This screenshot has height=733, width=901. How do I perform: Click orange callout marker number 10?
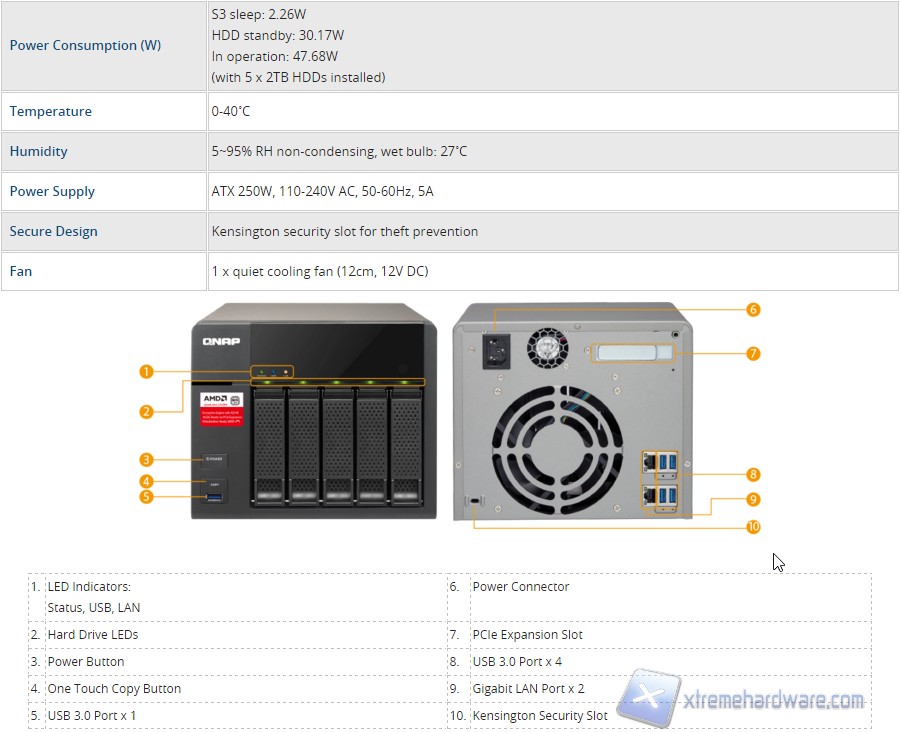pos(753,527)
